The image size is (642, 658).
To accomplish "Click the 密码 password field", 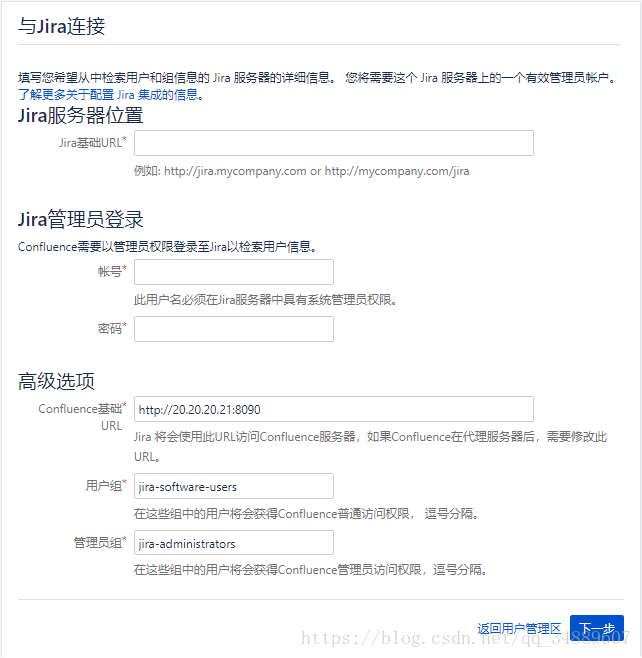I will pos(234,329).
